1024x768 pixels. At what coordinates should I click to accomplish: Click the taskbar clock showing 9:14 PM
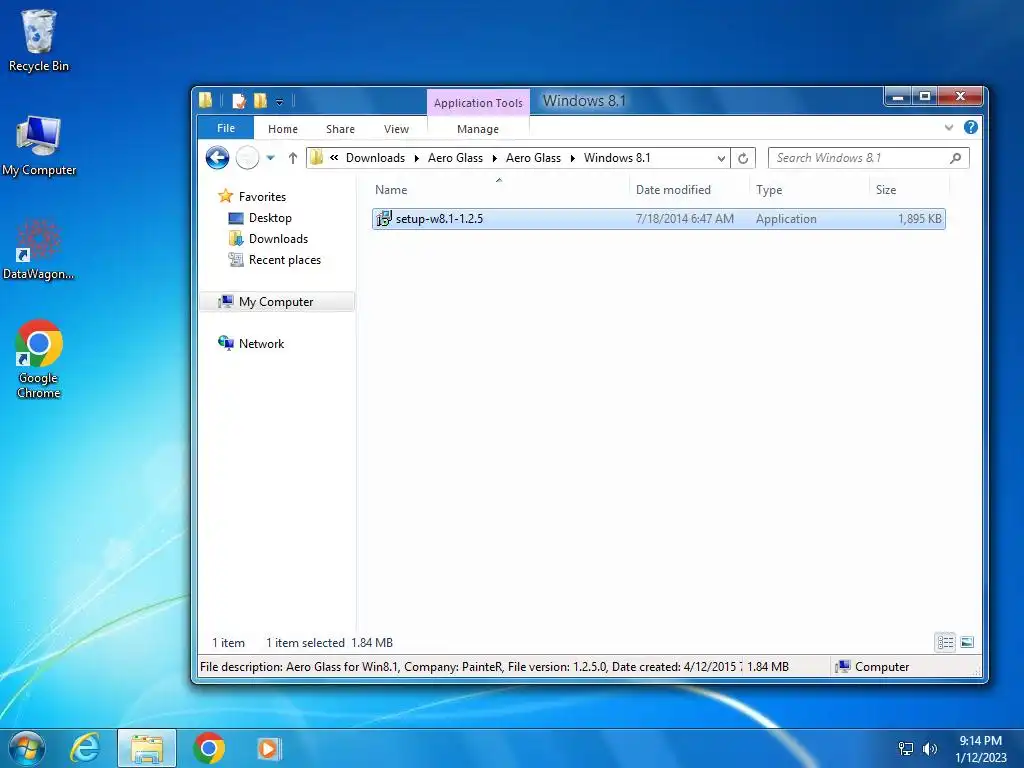pyautogui.click(x=980, y=748)
